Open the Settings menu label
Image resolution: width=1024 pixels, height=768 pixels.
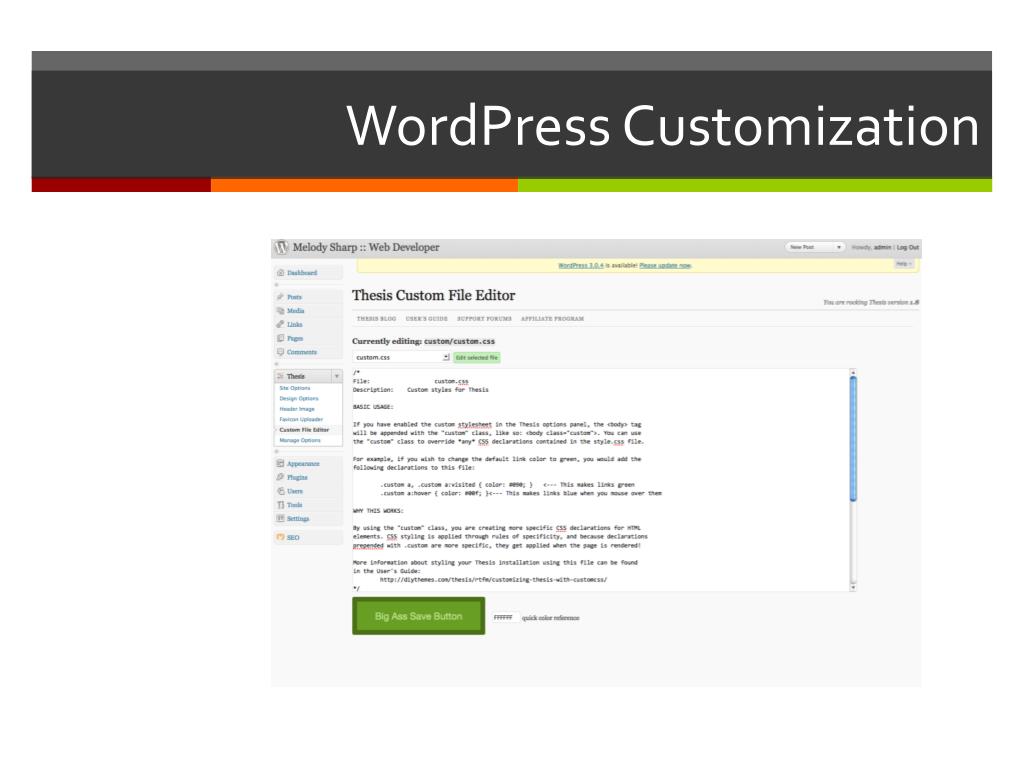tap(298, 519)
